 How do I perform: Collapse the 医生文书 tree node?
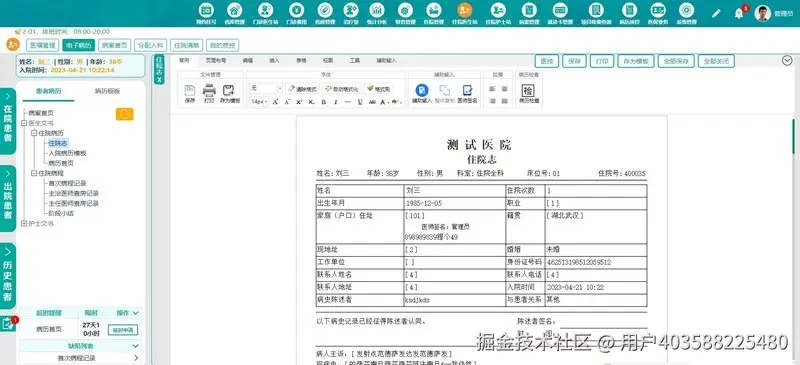click(24, 123)
